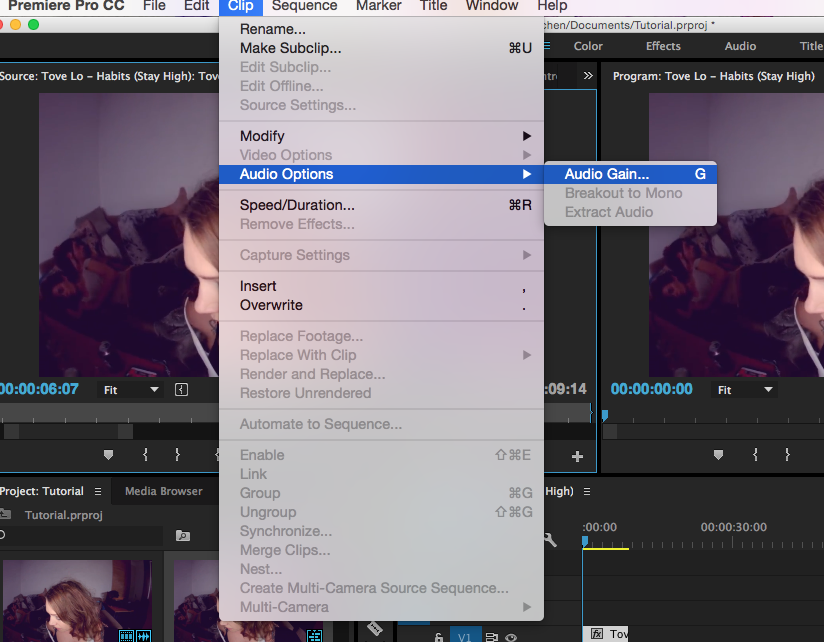The width and height of the screenshot is (824, 642).
Task: Click Mark Out in the Source monitor
Action: (178, 454)
